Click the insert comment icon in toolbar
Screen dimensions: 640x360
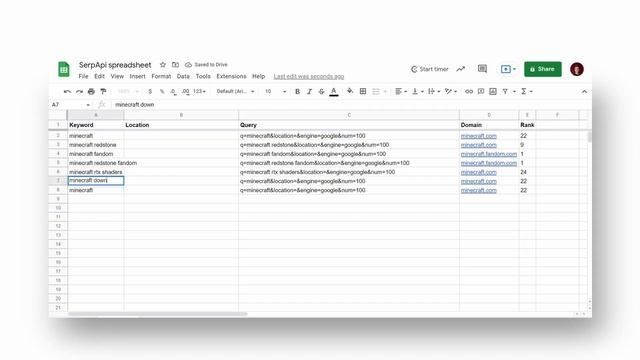point(481,91)
